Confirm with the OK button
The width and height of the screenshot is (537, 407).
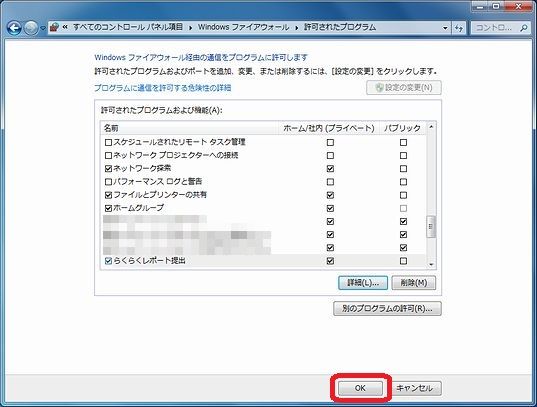click(360, 388)
